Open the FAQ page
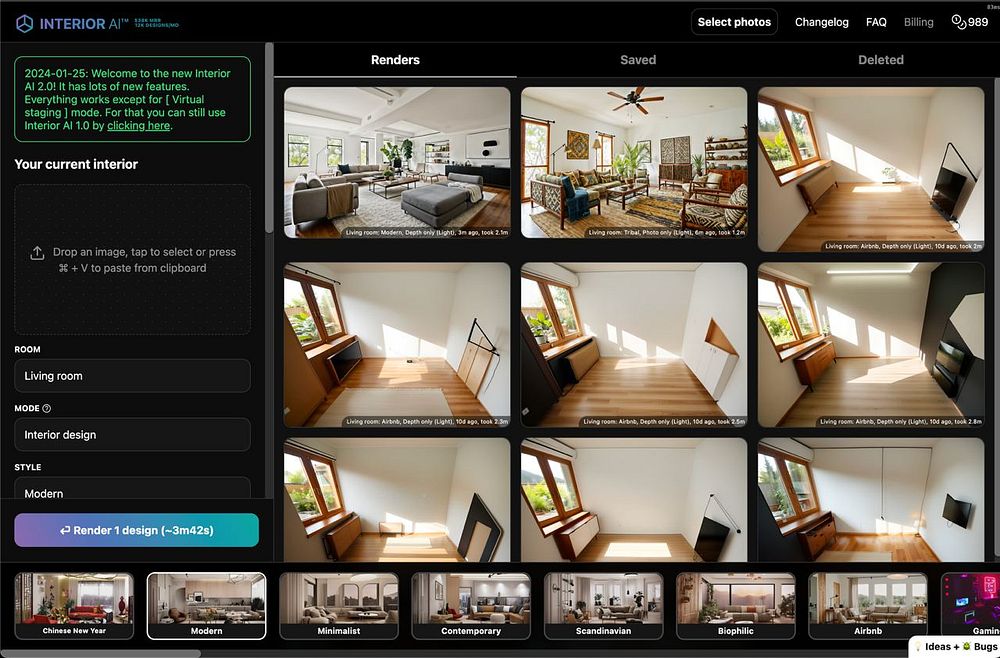 pos(876,22)
